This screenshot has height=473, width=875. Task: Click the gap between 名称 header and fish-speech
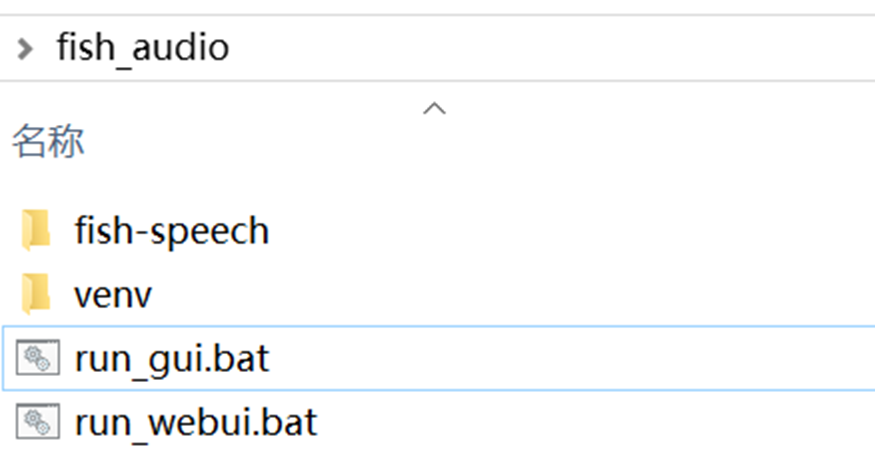tap(438, 181)
